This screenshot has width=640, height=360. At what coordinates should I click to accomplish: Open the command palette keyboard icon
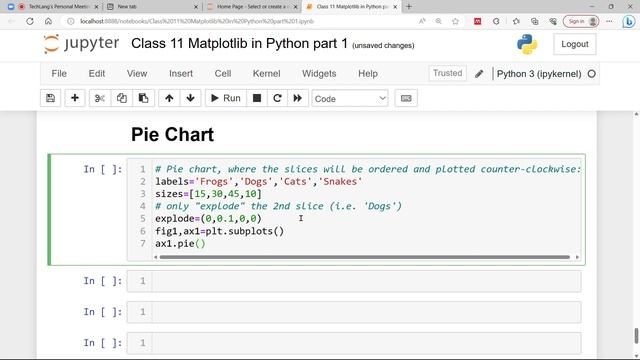pyautogui.click(x=406, y=98)
